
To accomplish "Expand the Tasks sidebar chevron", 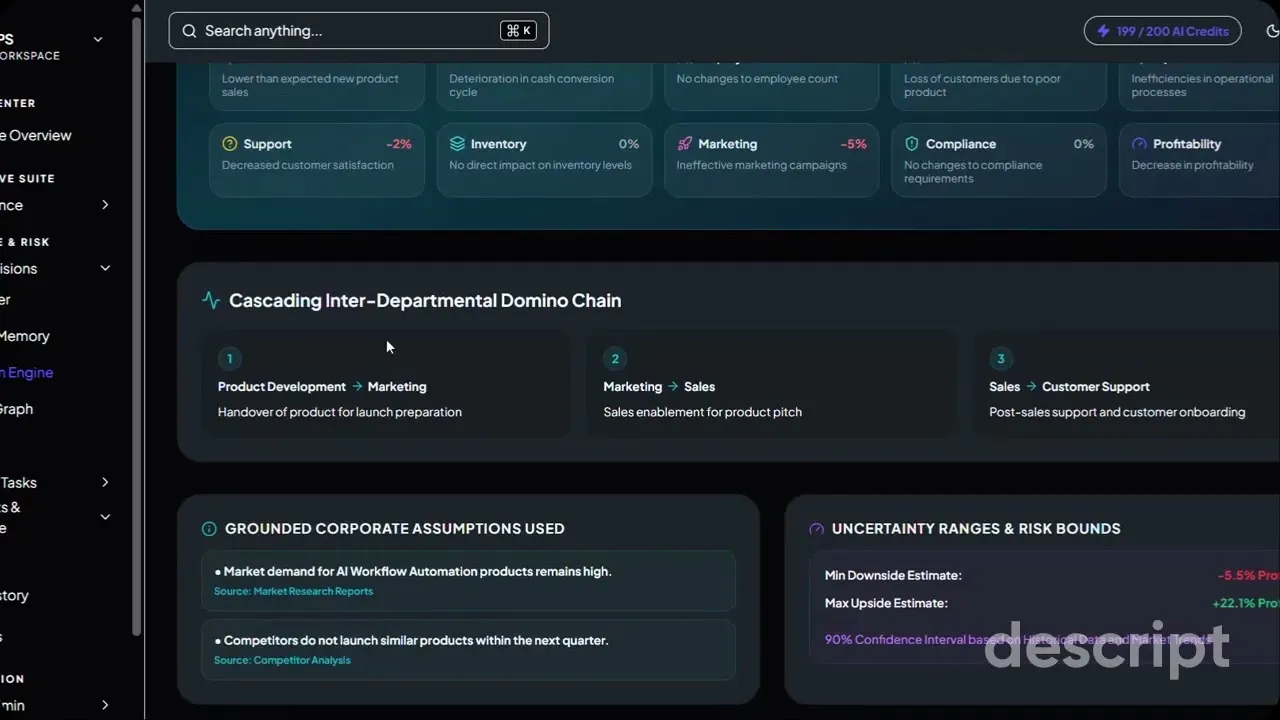I will [105, 482].
